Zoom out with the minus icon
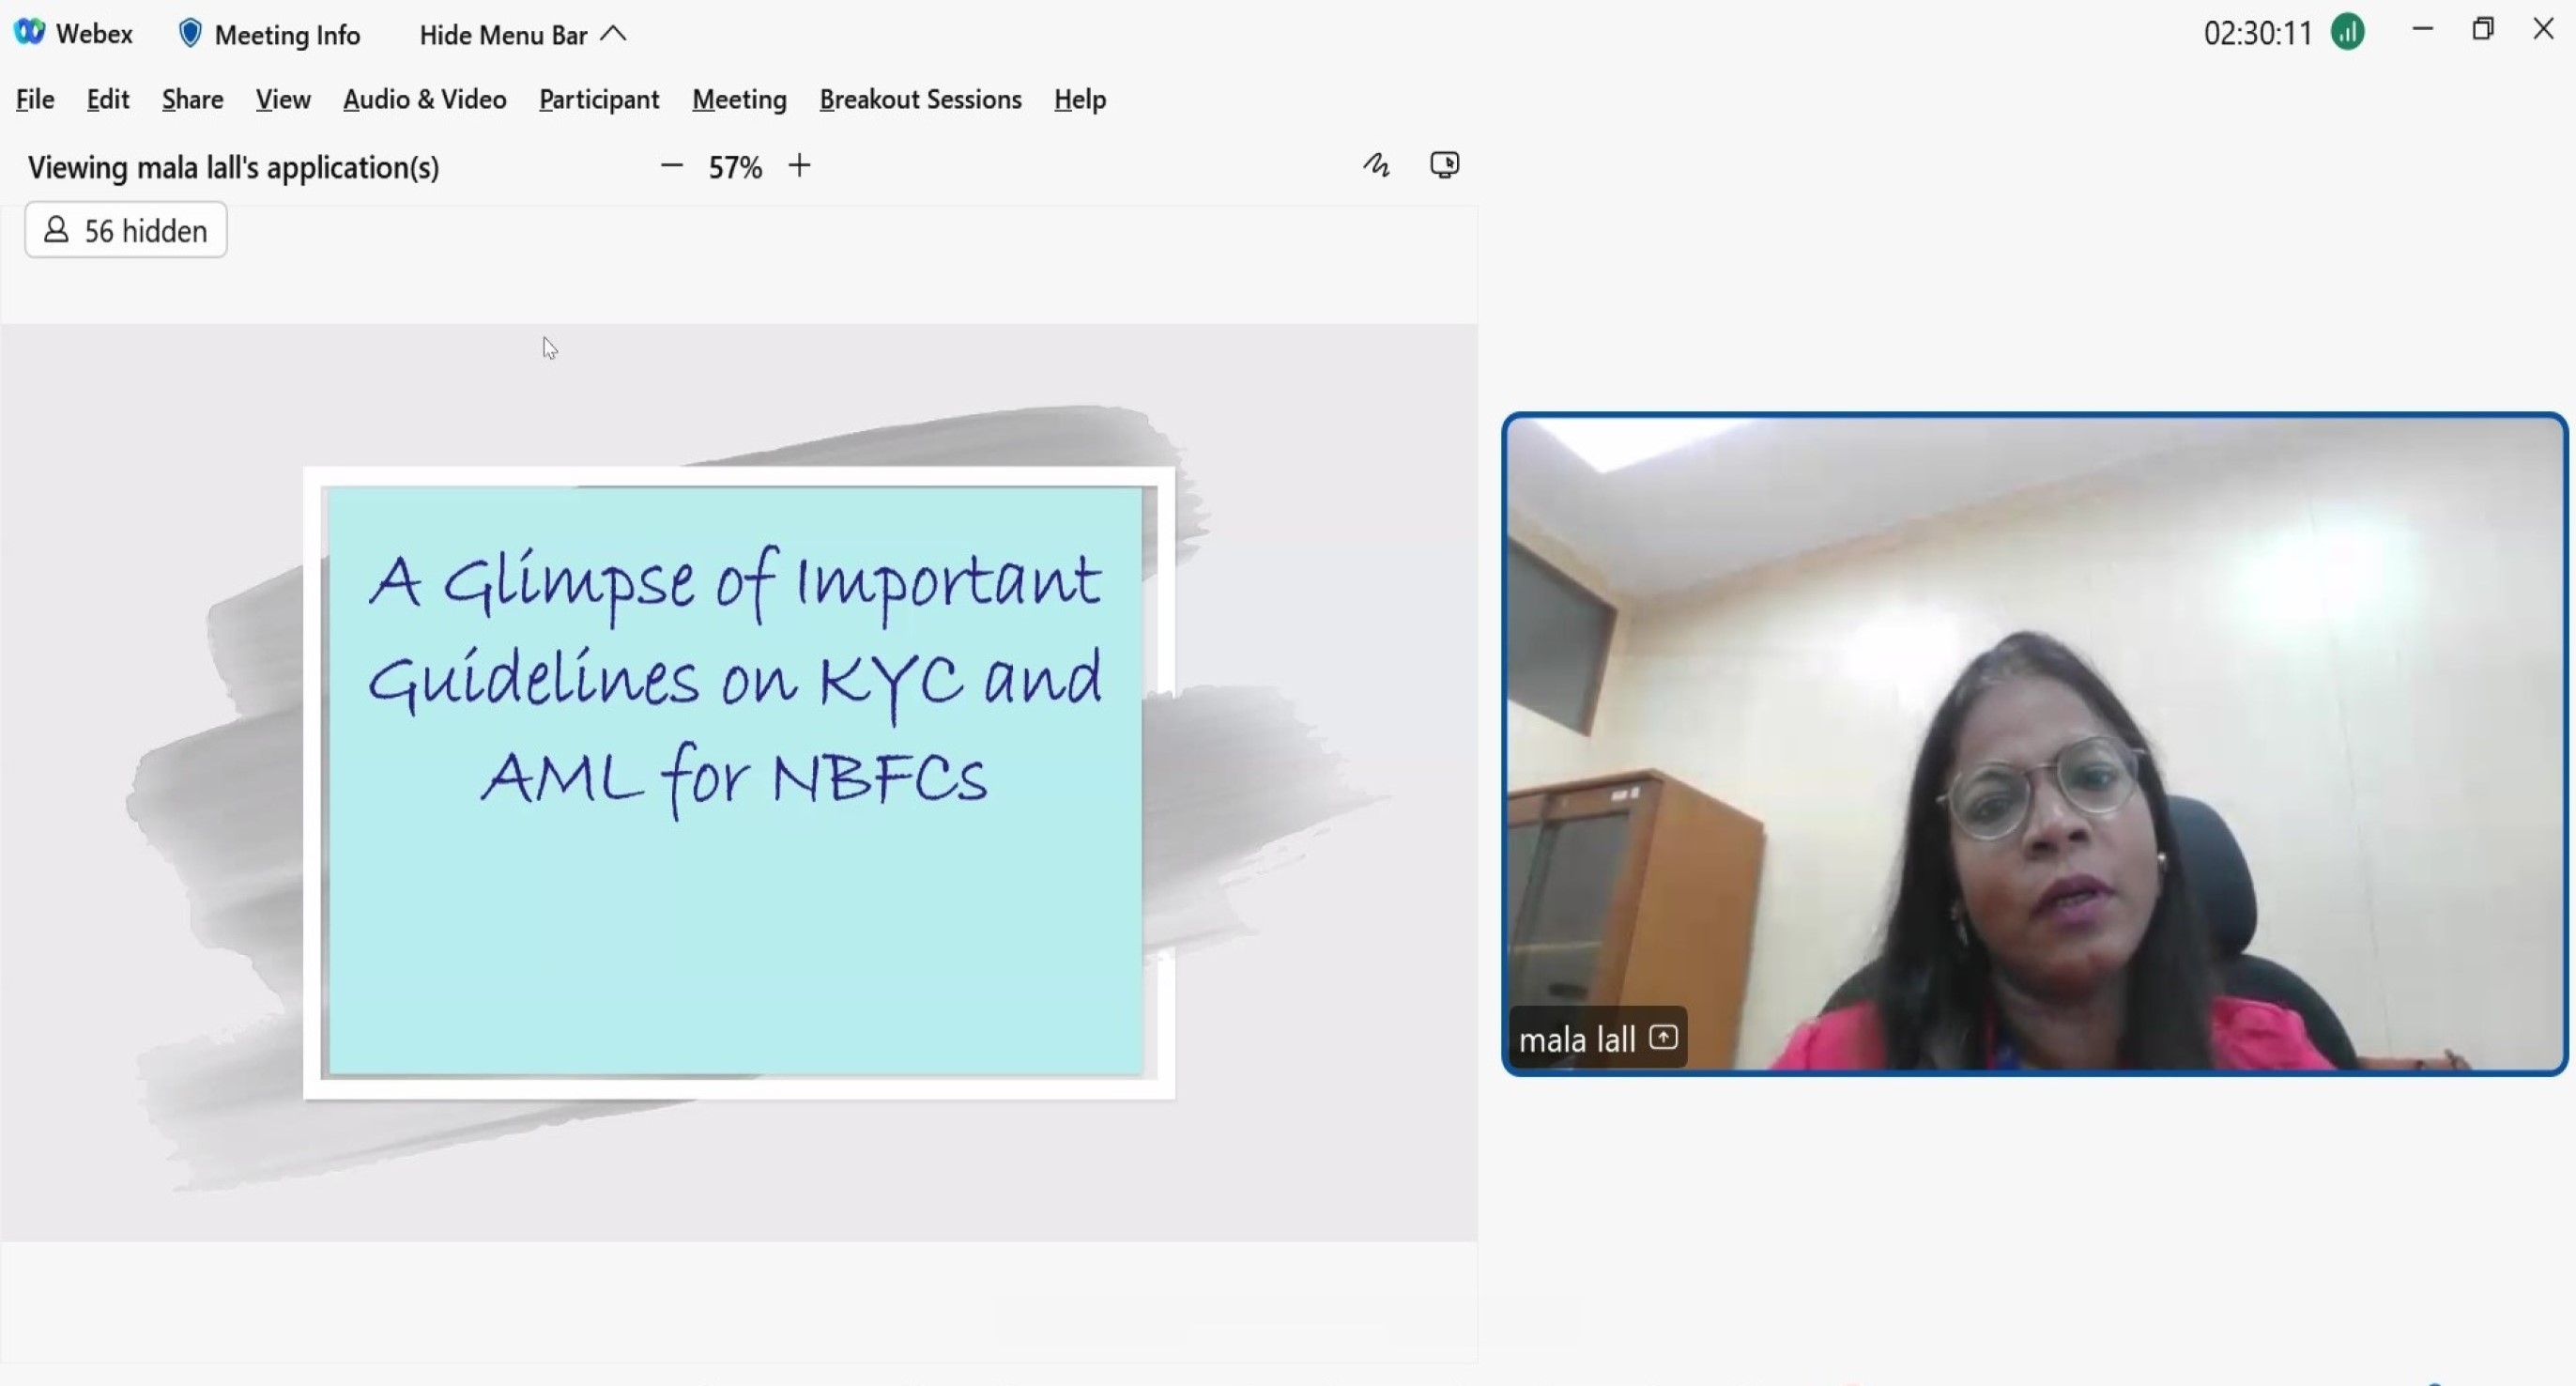 (x=672, y=166)
